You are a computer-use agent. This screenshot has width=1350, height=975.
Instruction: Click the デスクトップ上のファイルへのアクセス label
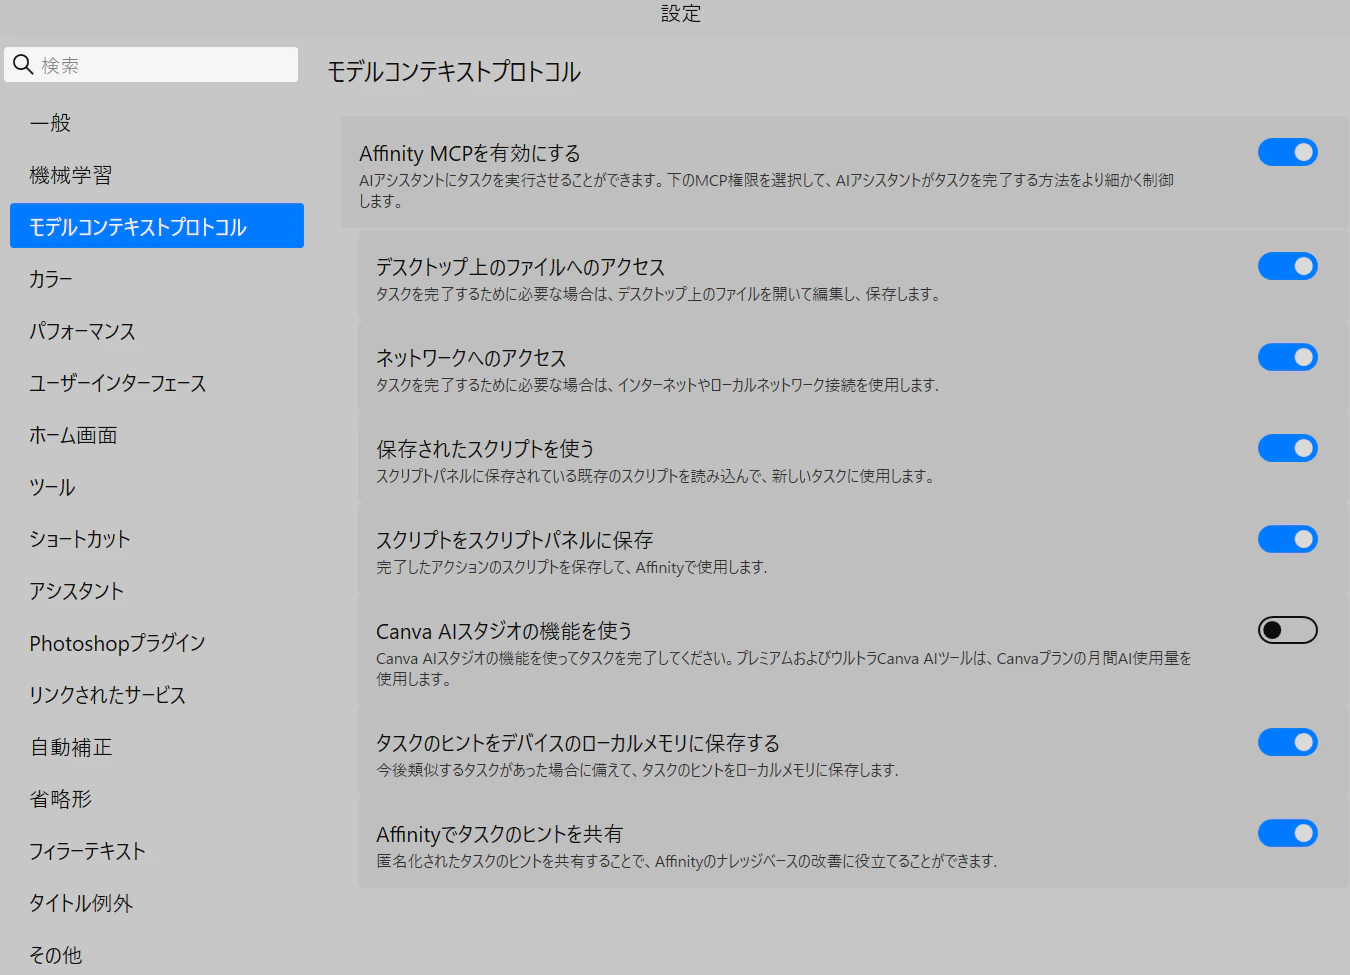520,267
